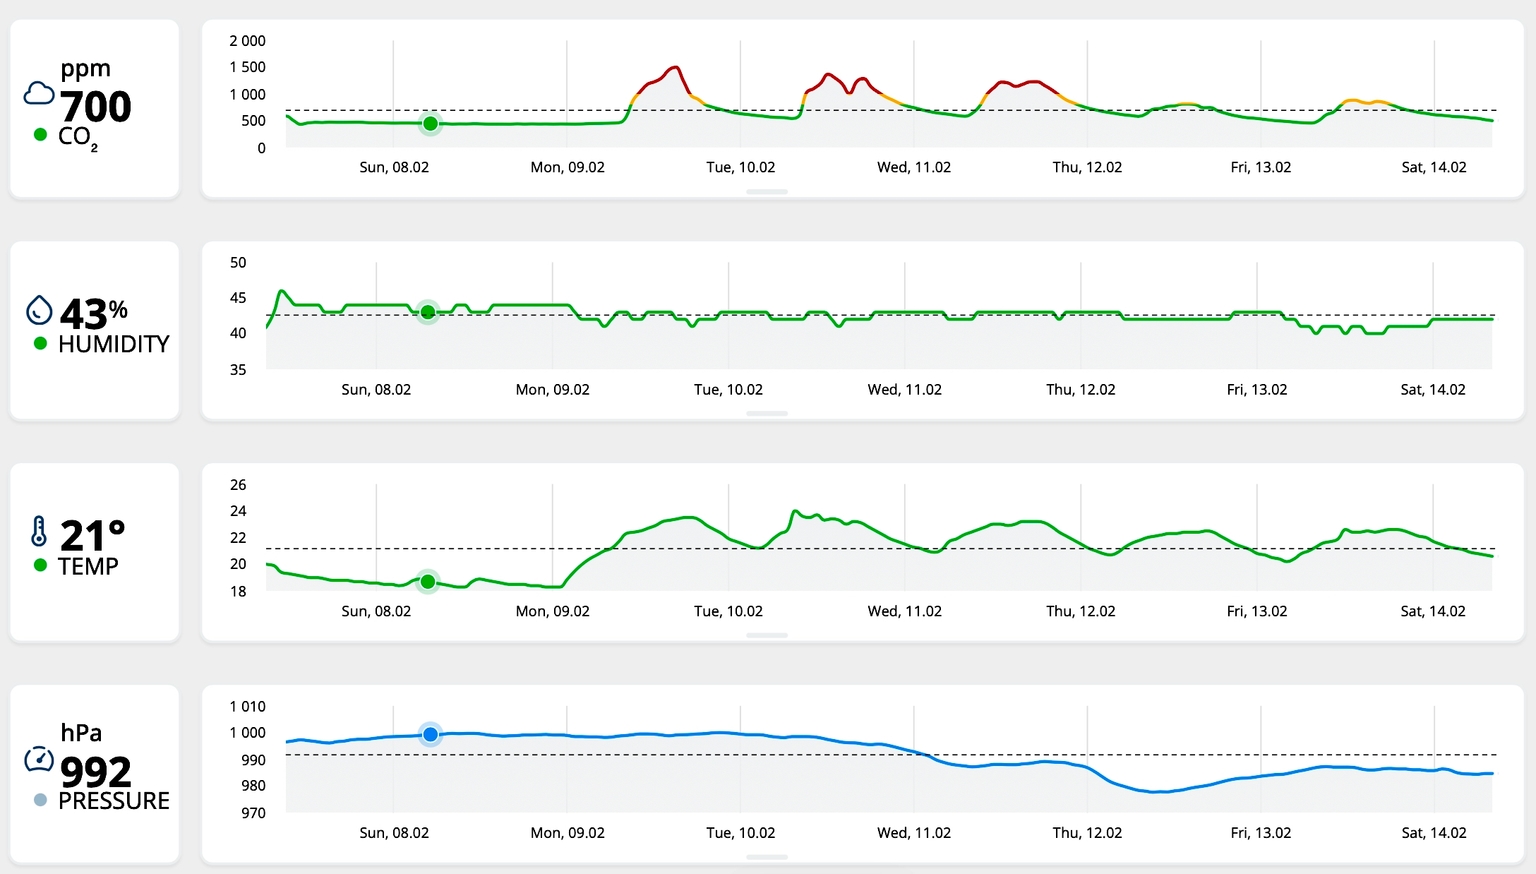Click the CO2 cloud icon
Viewport: 1536px width, 874px height.
pyautogui.click(x=39, y=94)
